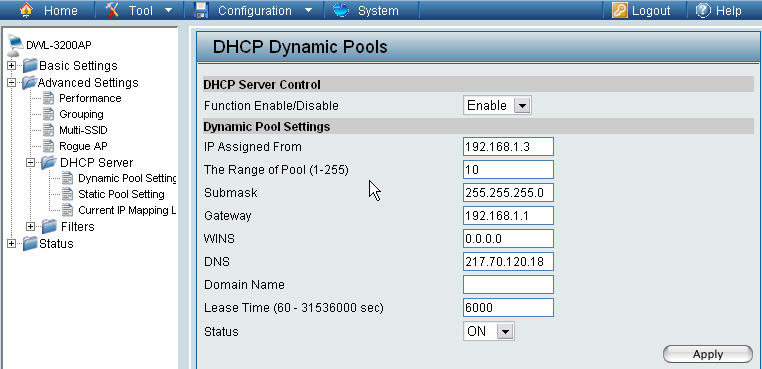Click the Advanced Settings folder icon
Image resolution: width=762 pixels, height=369 pixels.
pyautogui.click(x=29, y=82)
